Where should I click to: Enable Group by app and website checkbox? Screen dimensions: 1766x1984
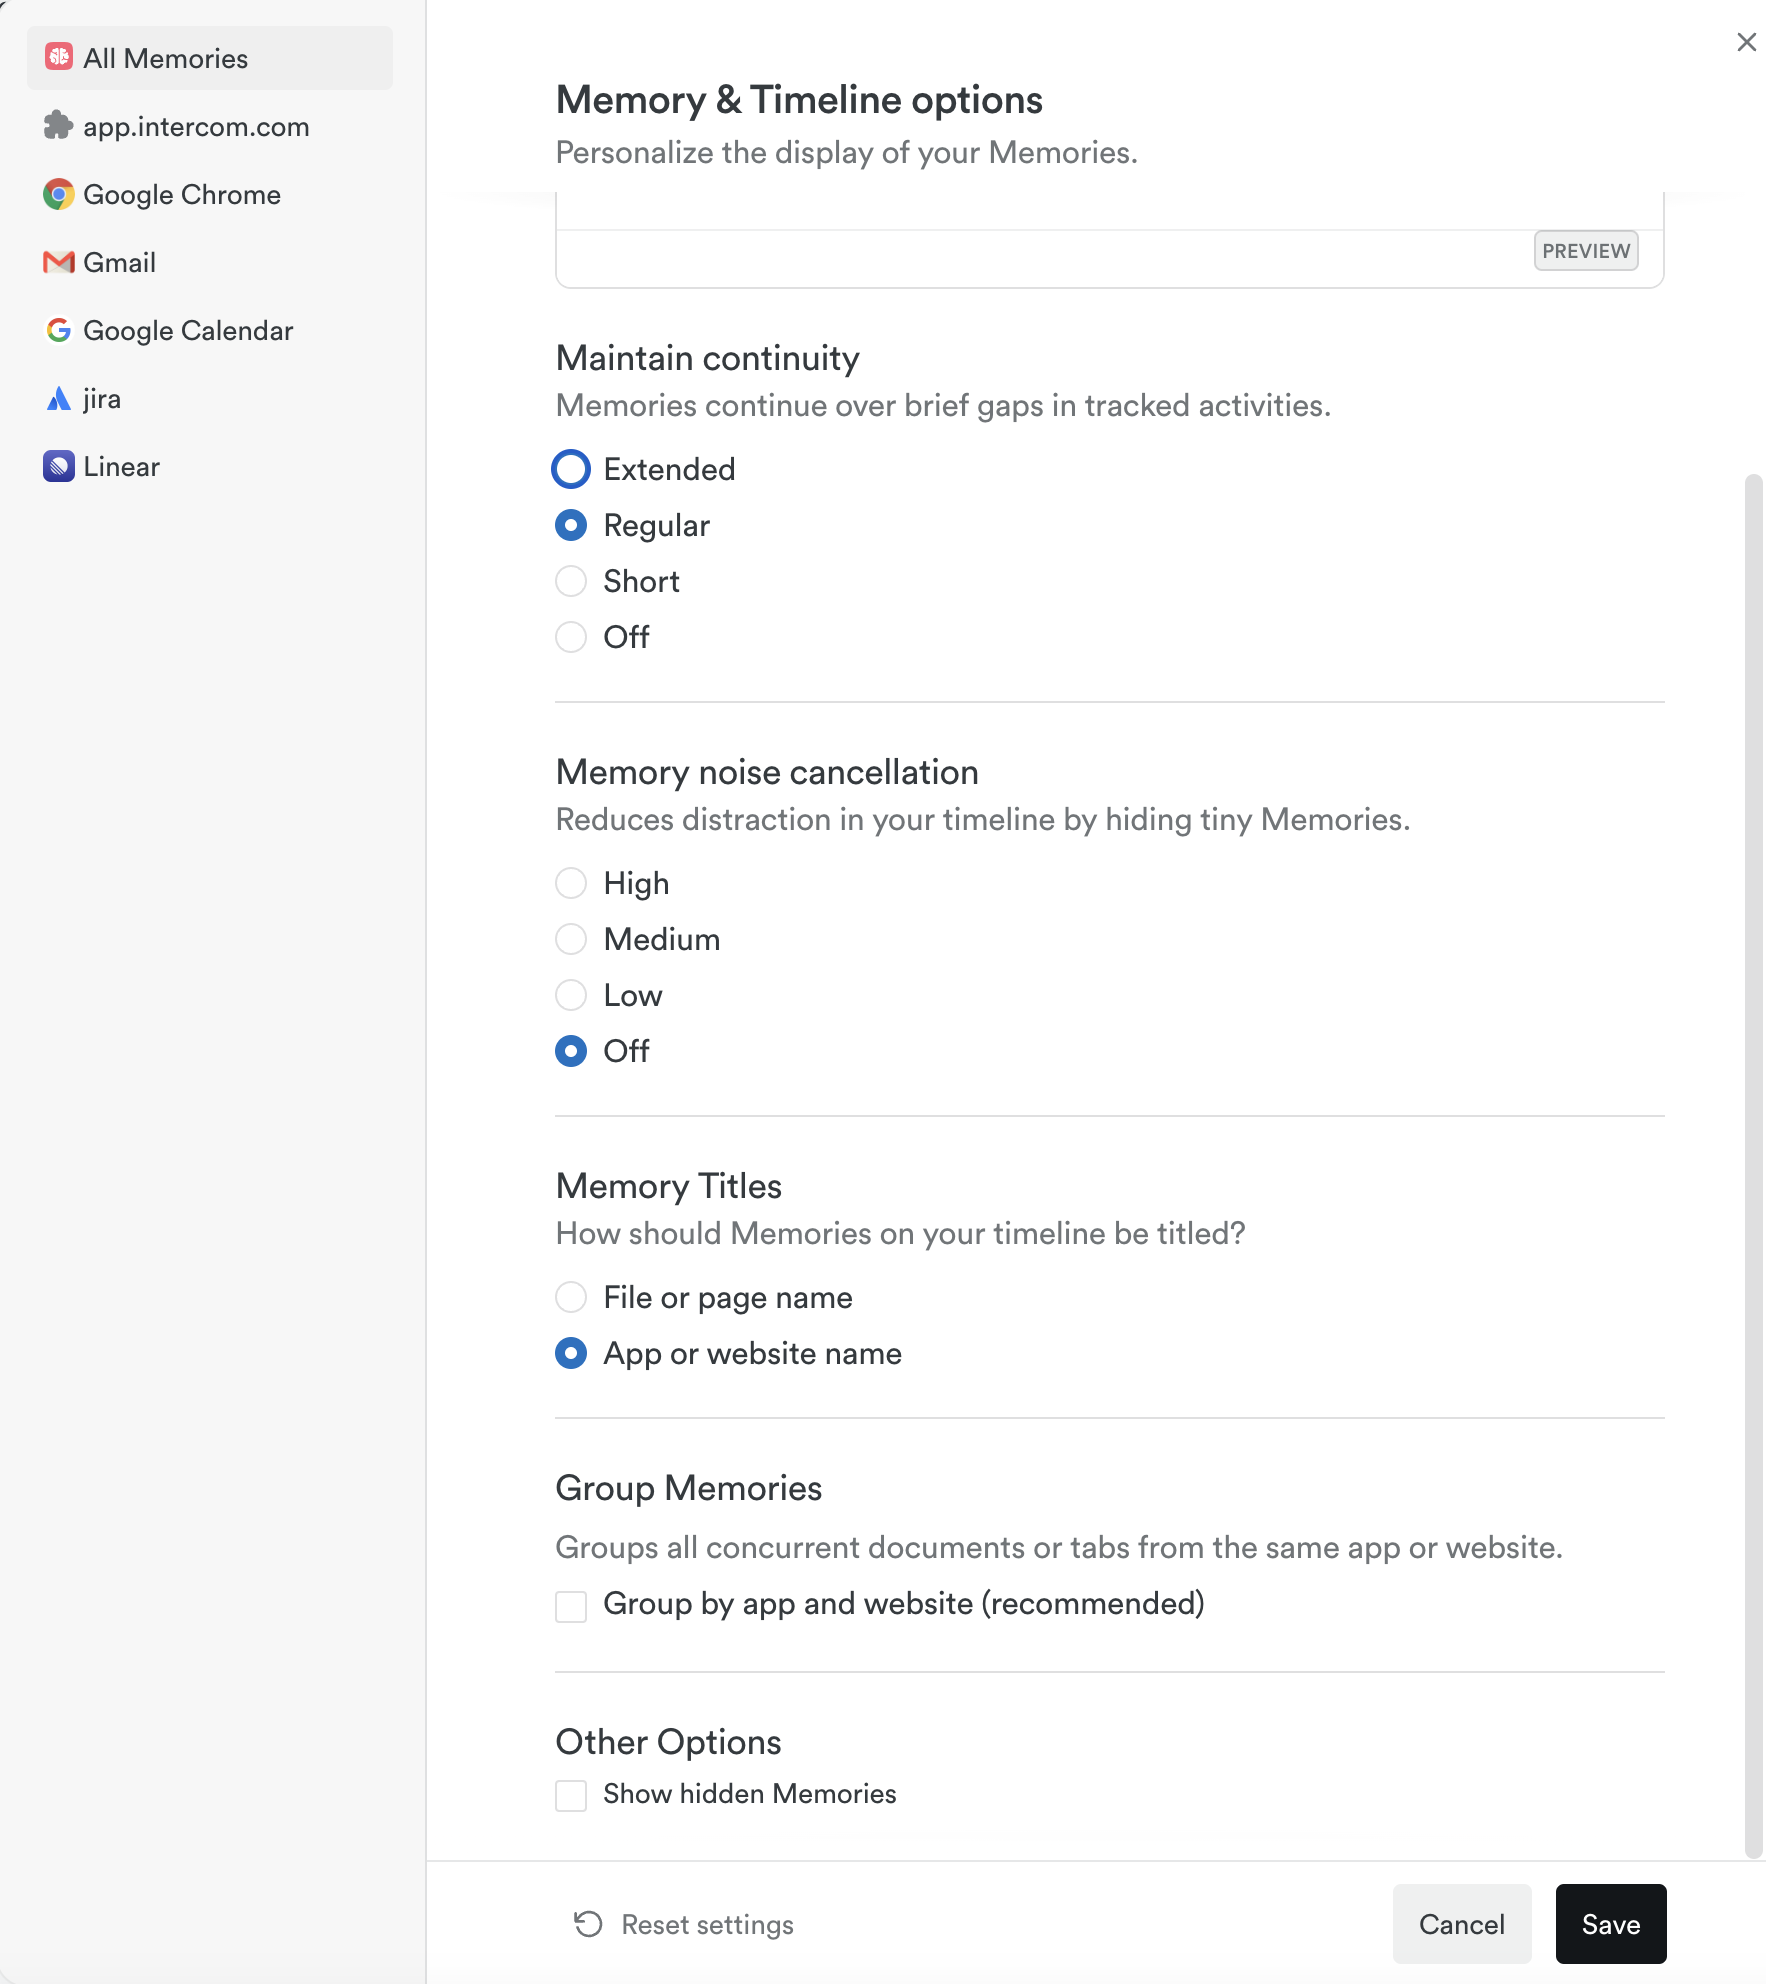click(571, 1606)
